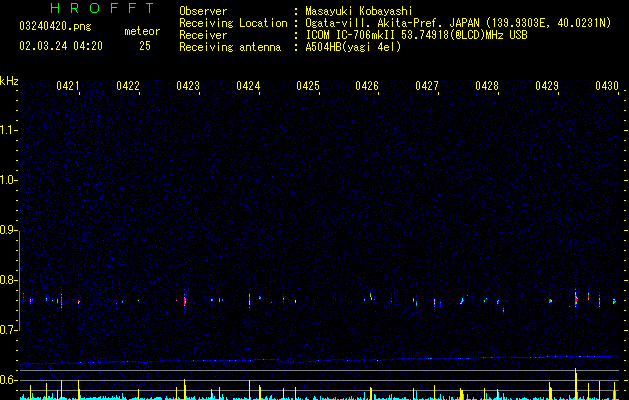Click the 0.8 kHz axis label
The width and height of the screenshot is (629, 400).
point(8,280)
